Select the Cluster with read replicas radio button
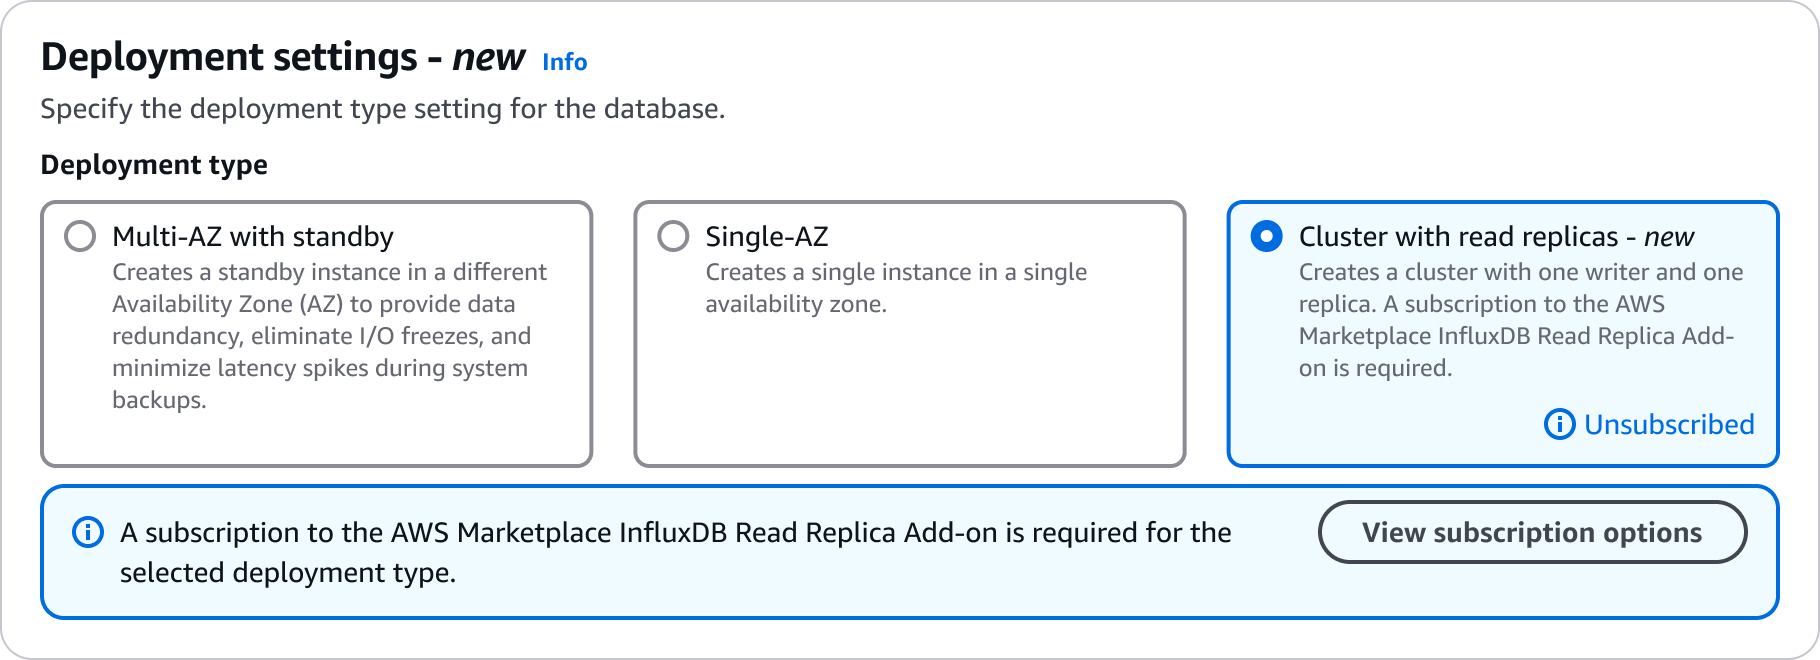 point(1266,236)
